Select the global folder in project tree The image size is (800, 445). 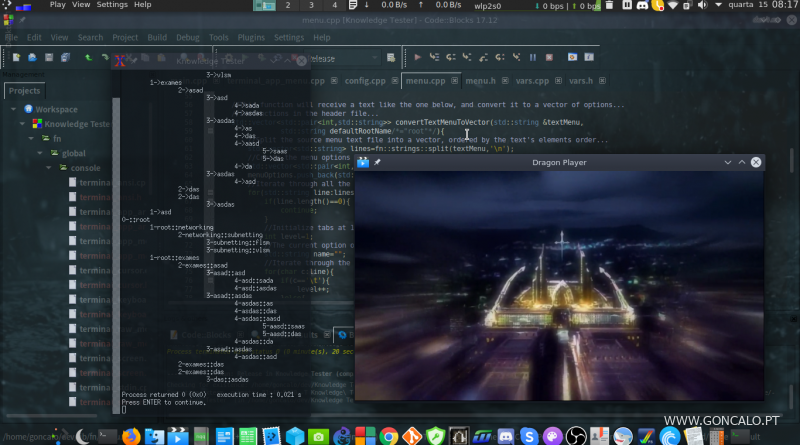pyautogui.click(x=73, y=153)
